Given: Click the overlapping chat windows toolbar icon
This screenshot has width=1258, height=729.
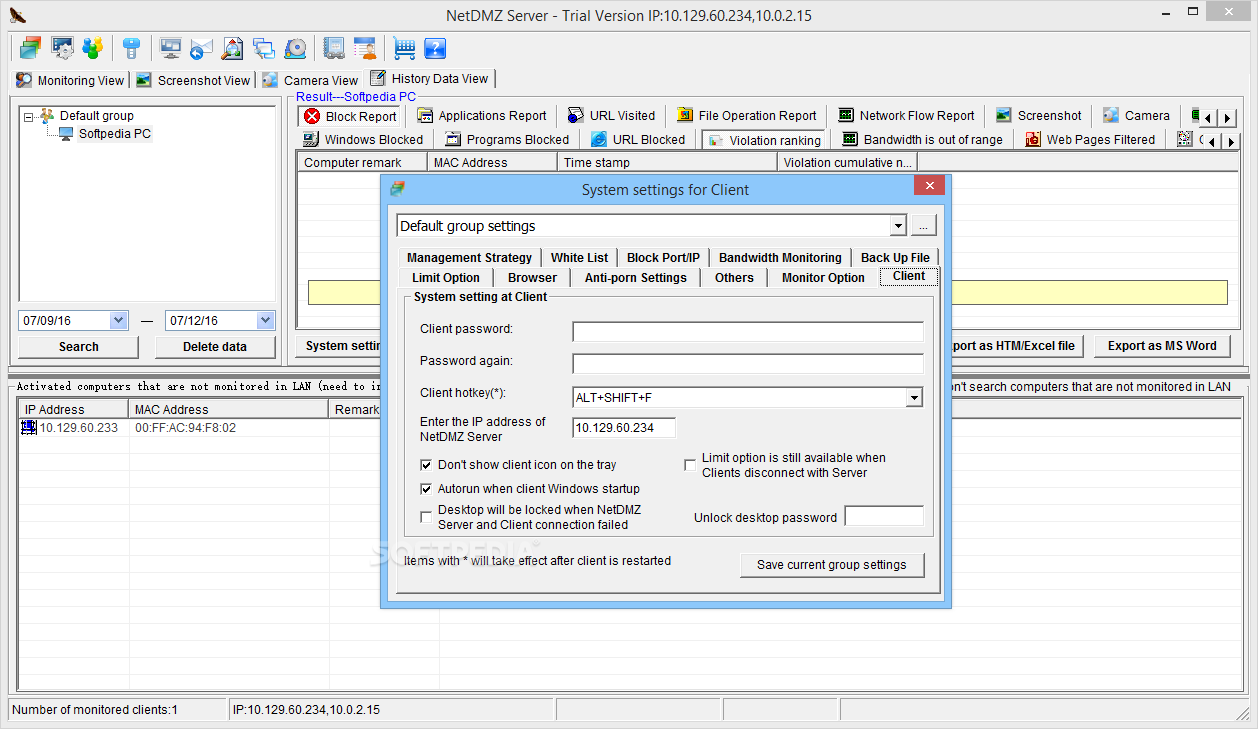Looking at the screenshot, I should pos(264,47).
